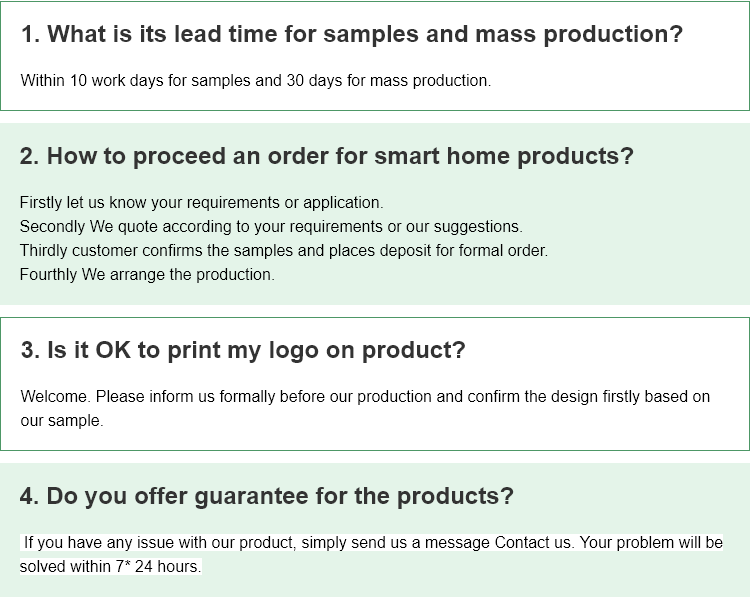Click the line starting with 'Firstly let us know'
The width and height of the screenshot is (751, 597).
202,203
